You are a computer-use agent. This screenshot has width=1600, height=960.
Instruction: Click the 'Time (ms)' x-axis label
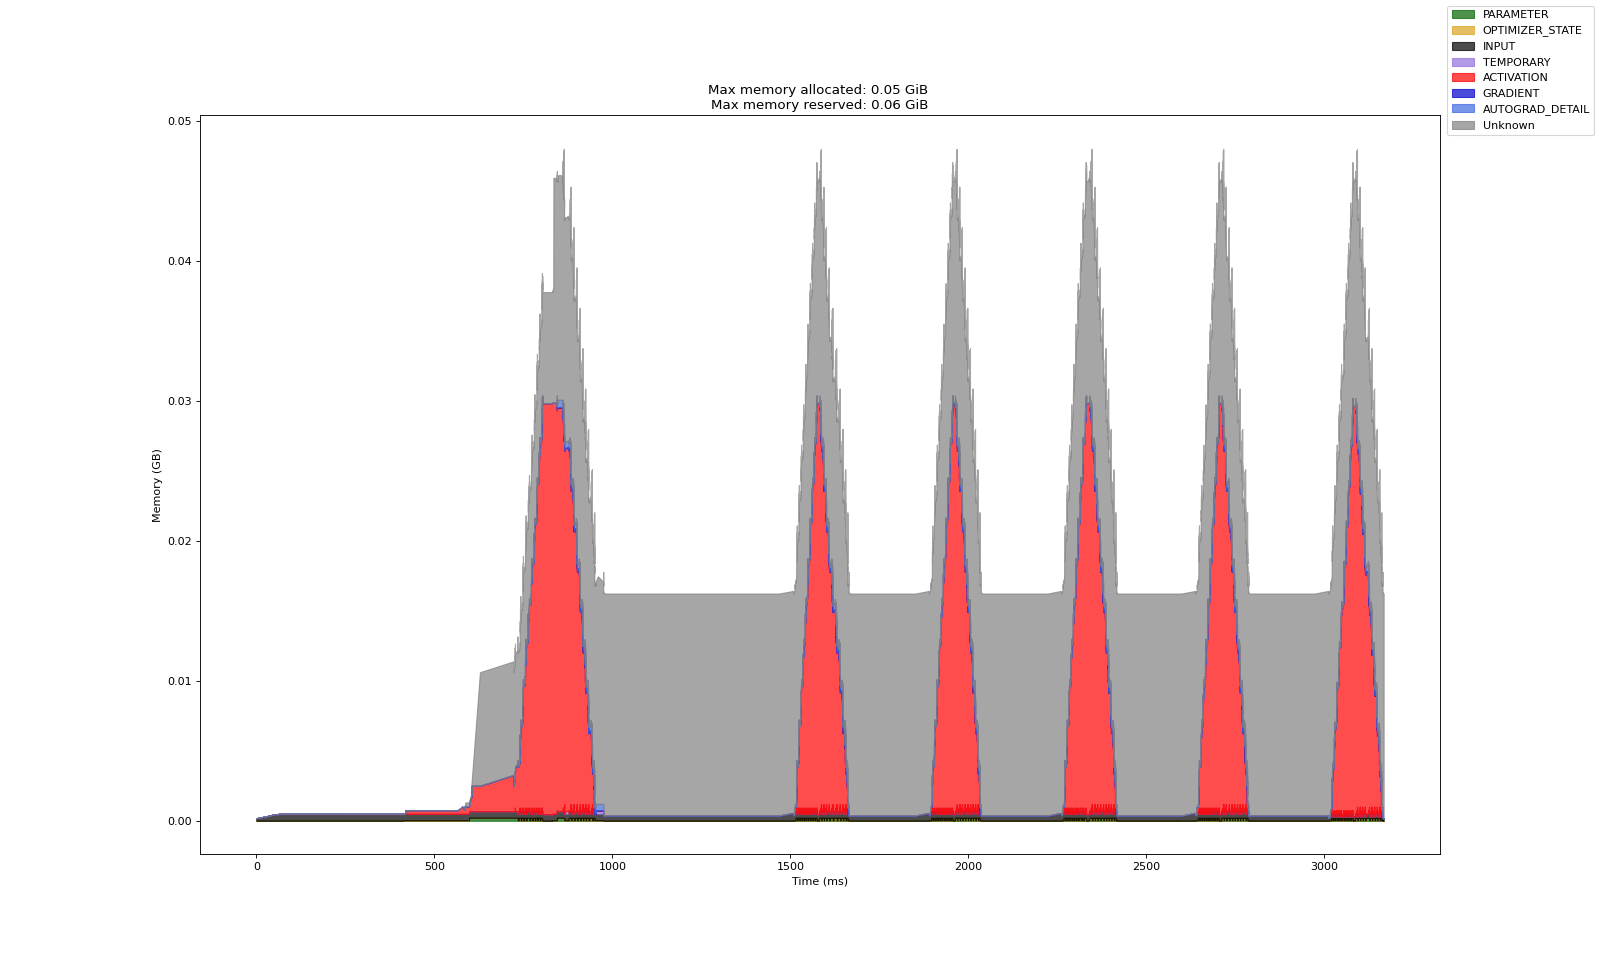[820, 881]
